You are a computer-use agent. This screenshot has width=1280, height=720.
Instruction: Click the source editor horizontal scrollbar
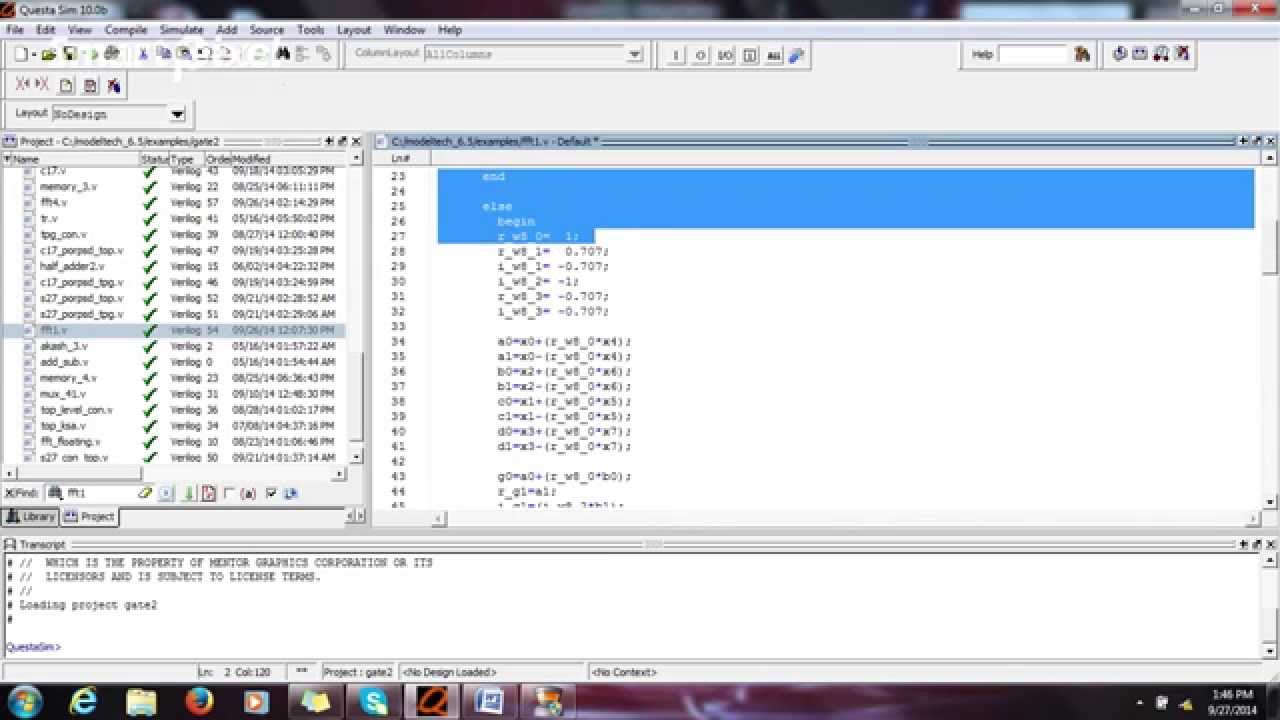click(848, 518)
